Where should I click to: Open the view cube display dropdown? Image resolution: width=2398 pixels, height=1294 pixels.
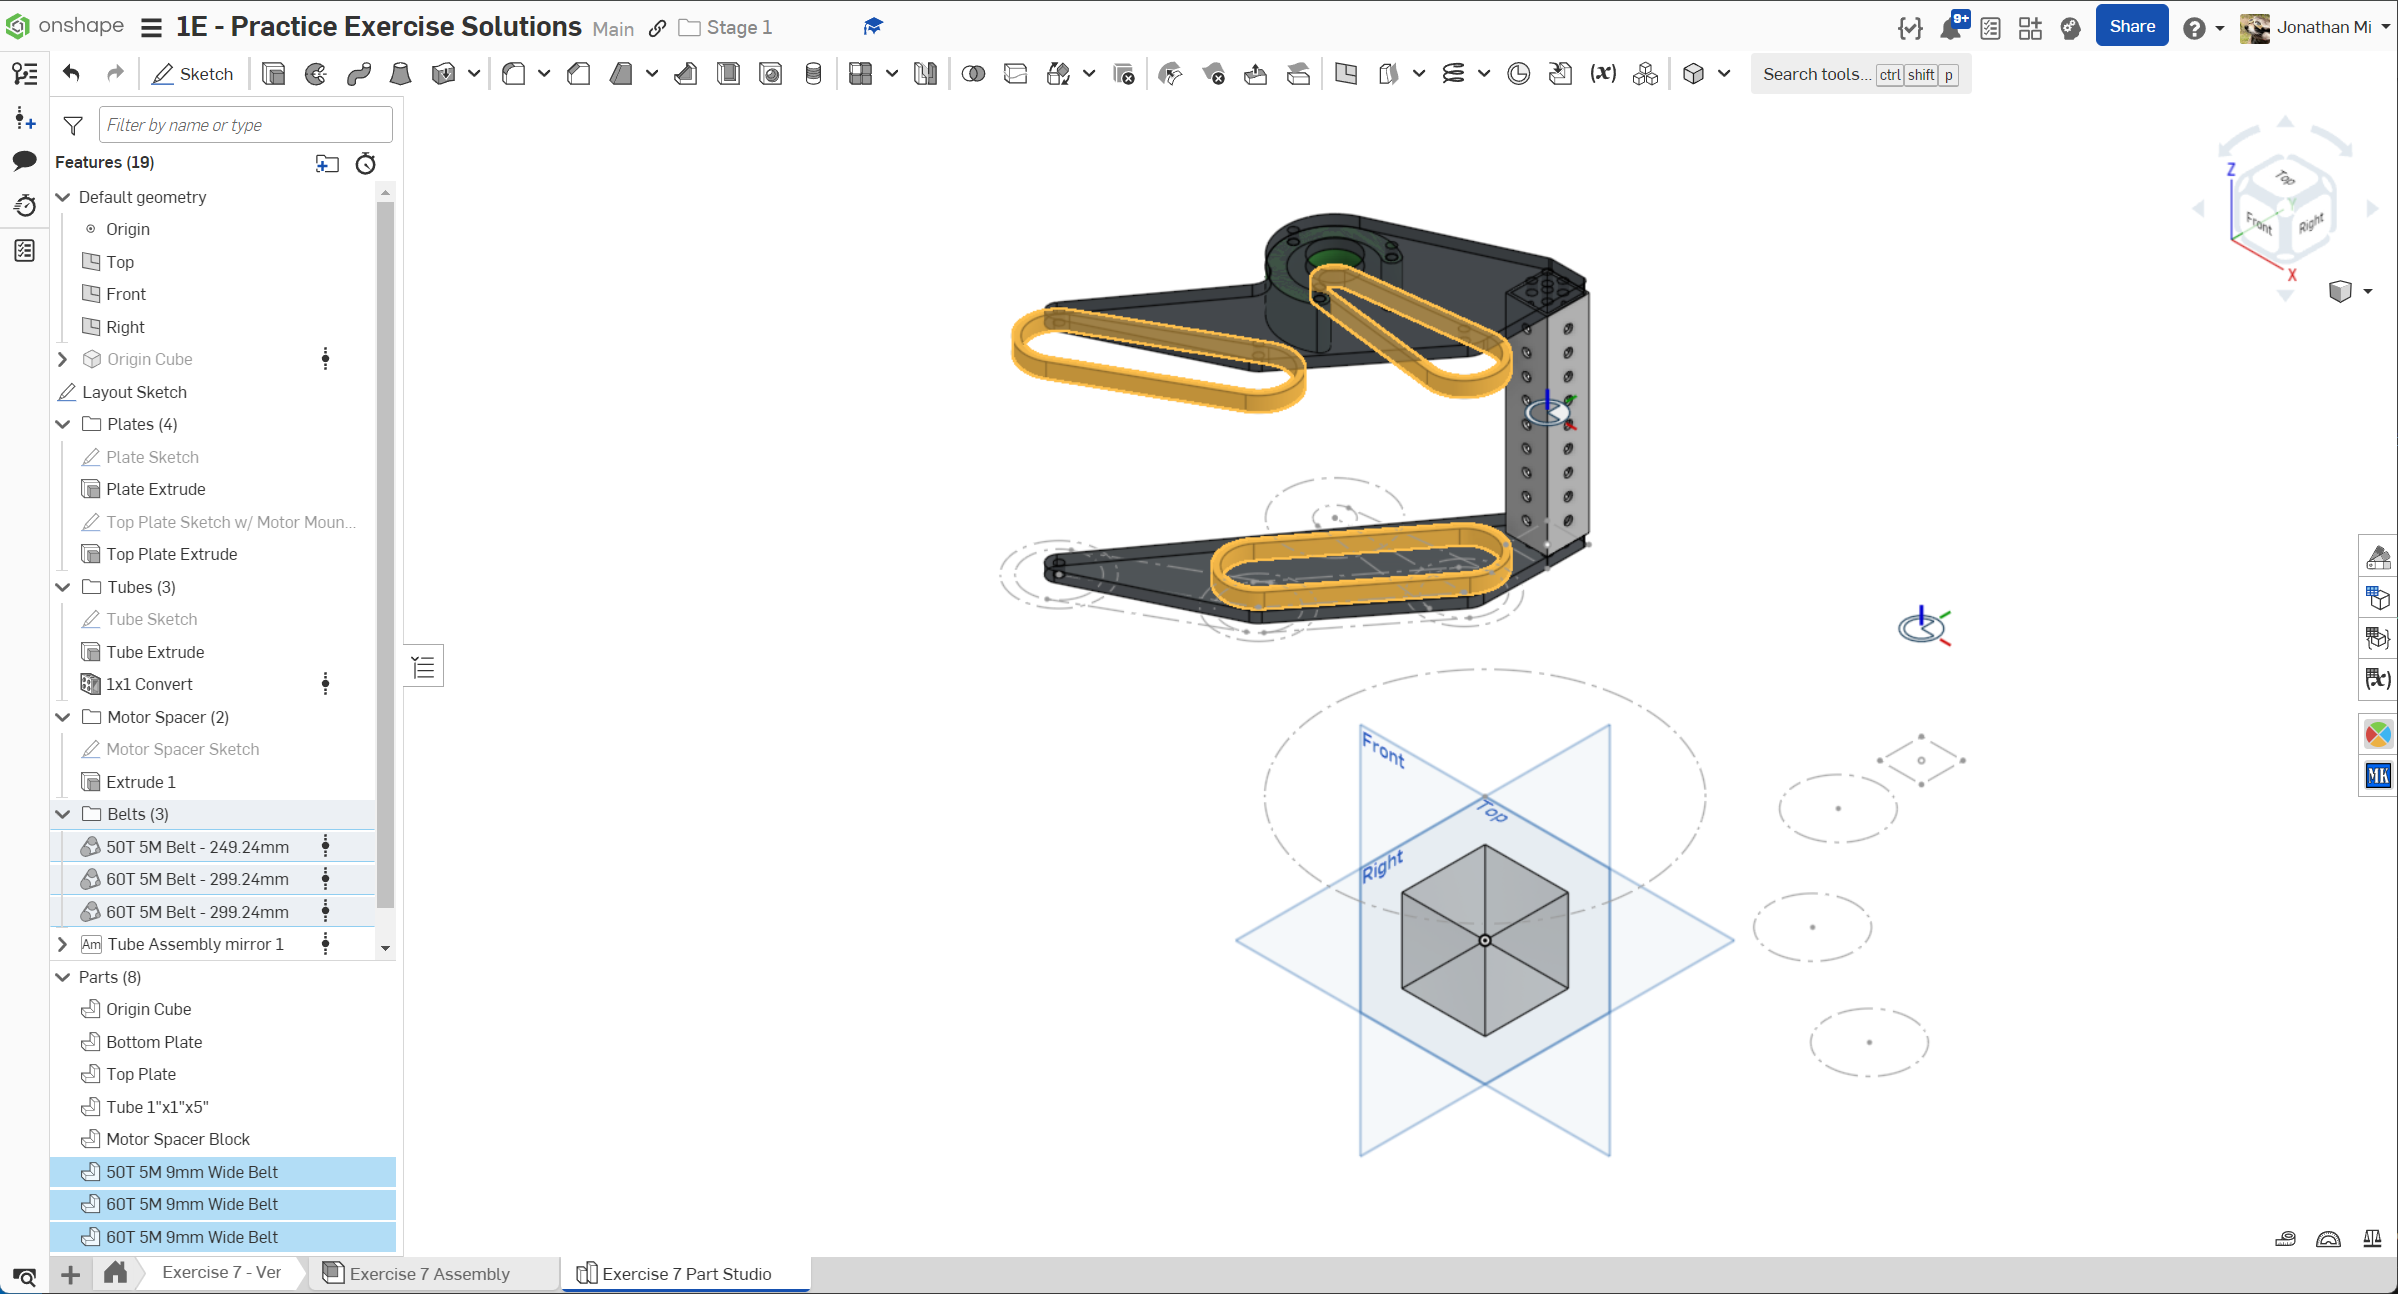pyautogui.click(x=2367, y=292)
